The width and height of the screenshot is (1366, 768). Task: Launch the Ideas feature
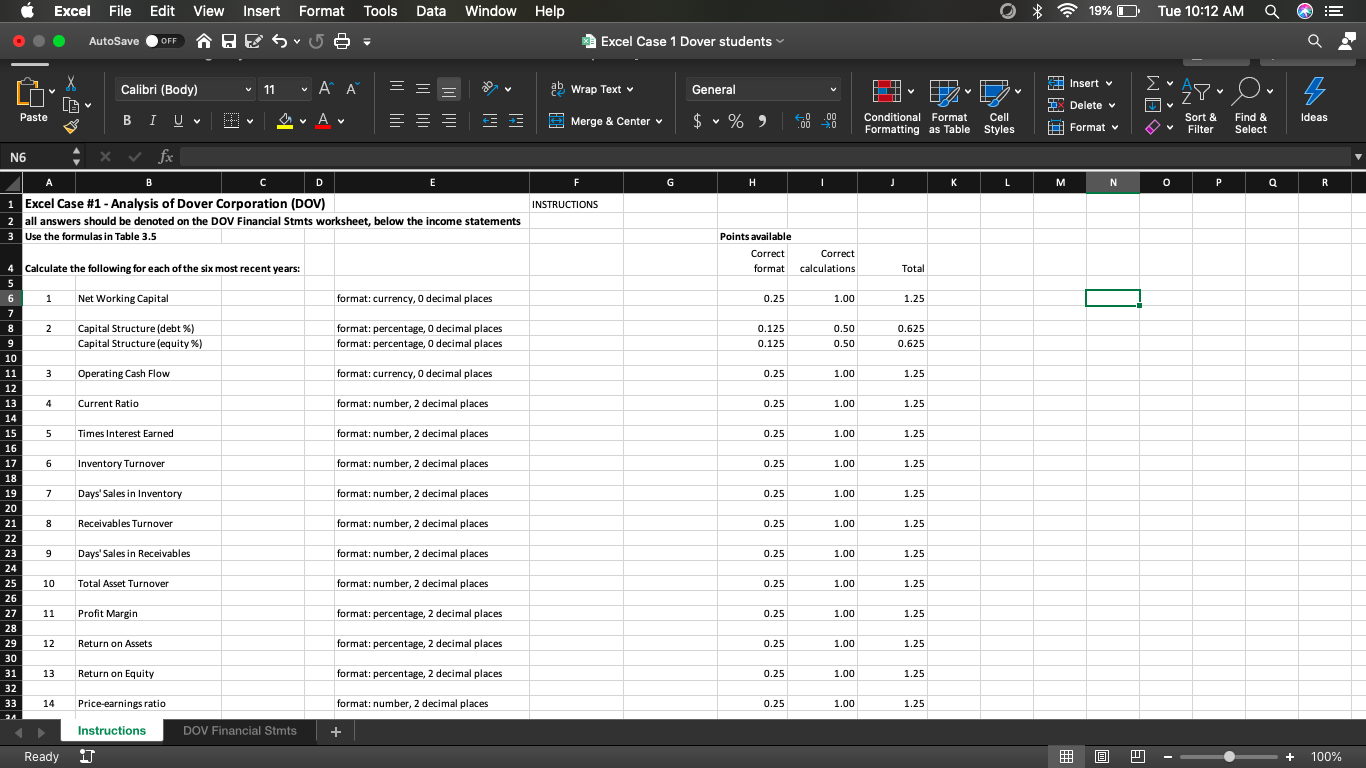click(1313, 105)
